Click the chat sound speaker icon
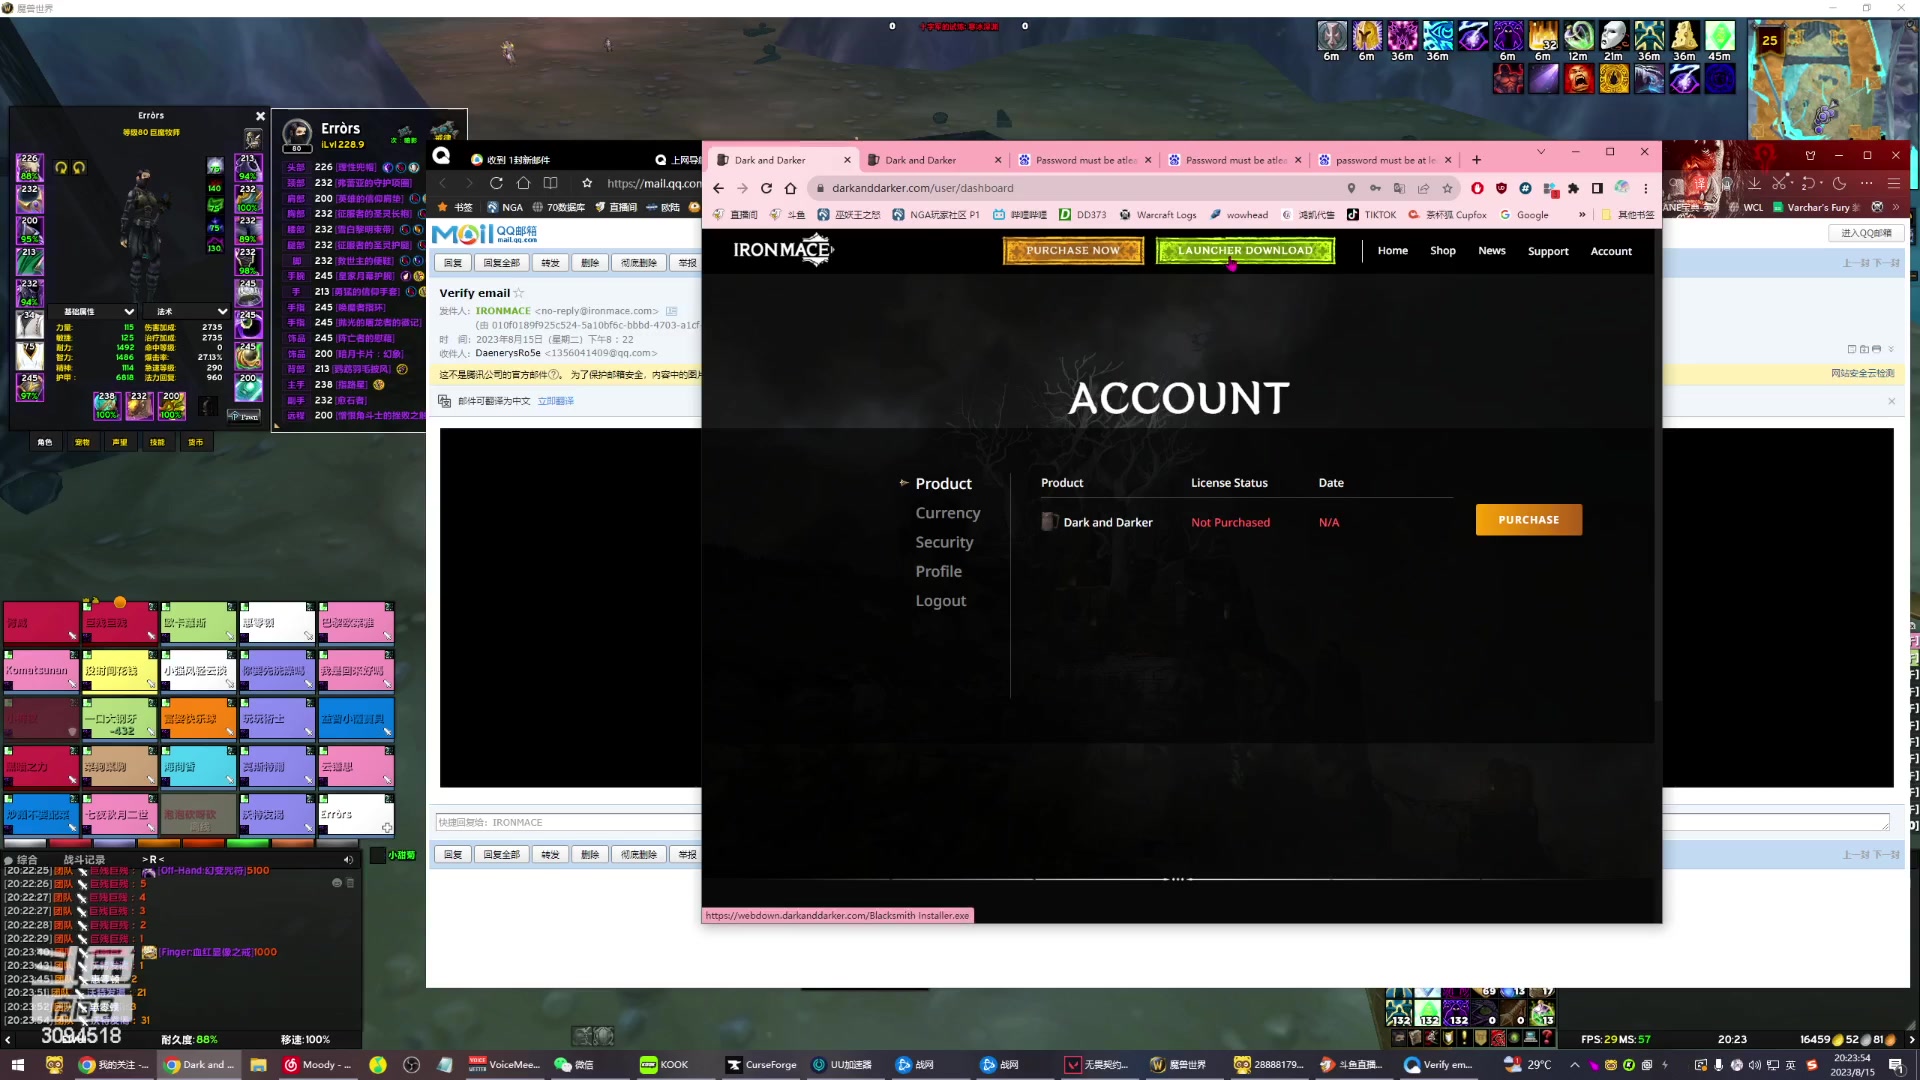The image size is (1920, 1080). pyautogui.click(x=348, y=860)
